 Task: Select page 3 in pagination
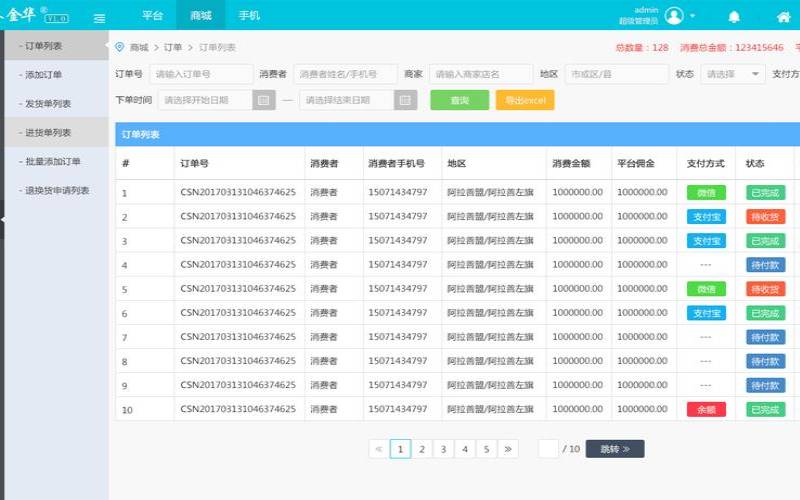coord(443,449)
